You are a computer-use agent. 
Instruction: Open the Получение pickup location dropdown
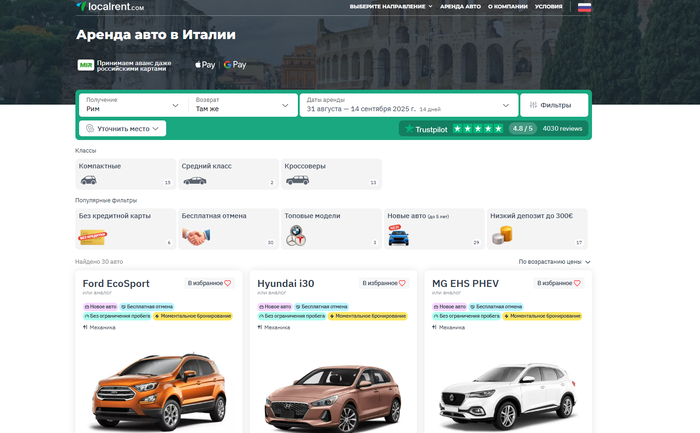pos(133,105)
